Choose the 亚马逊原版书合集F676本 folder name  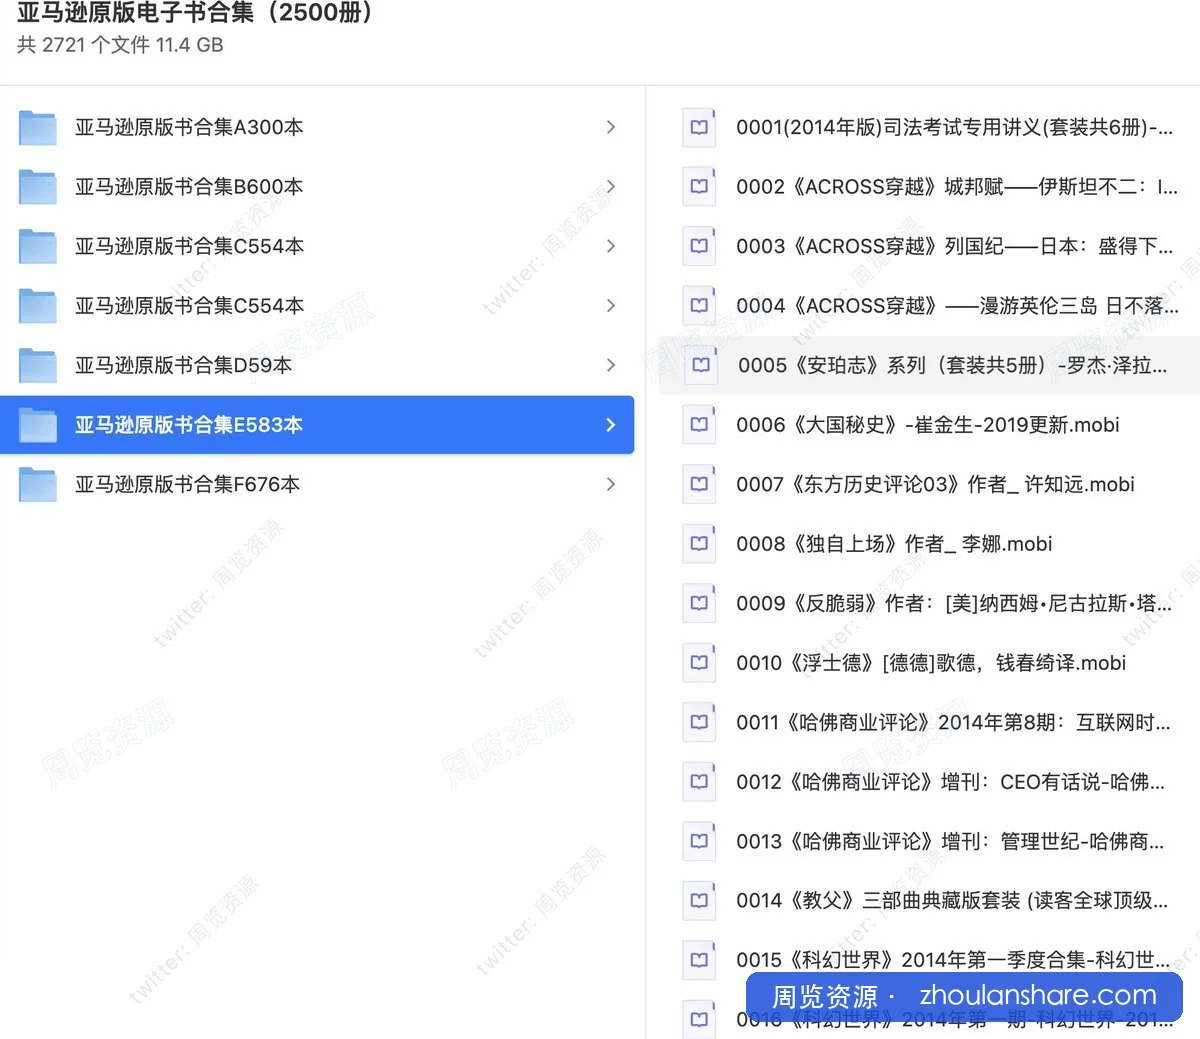pos(188,484)
